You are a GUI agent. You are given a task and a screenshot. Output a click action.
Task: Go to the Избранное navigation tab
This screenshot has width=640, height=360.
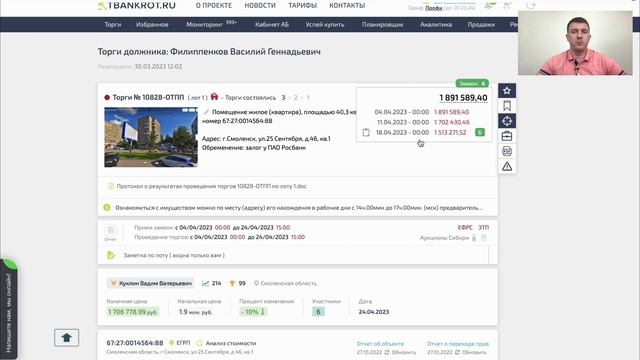[152, 24]
